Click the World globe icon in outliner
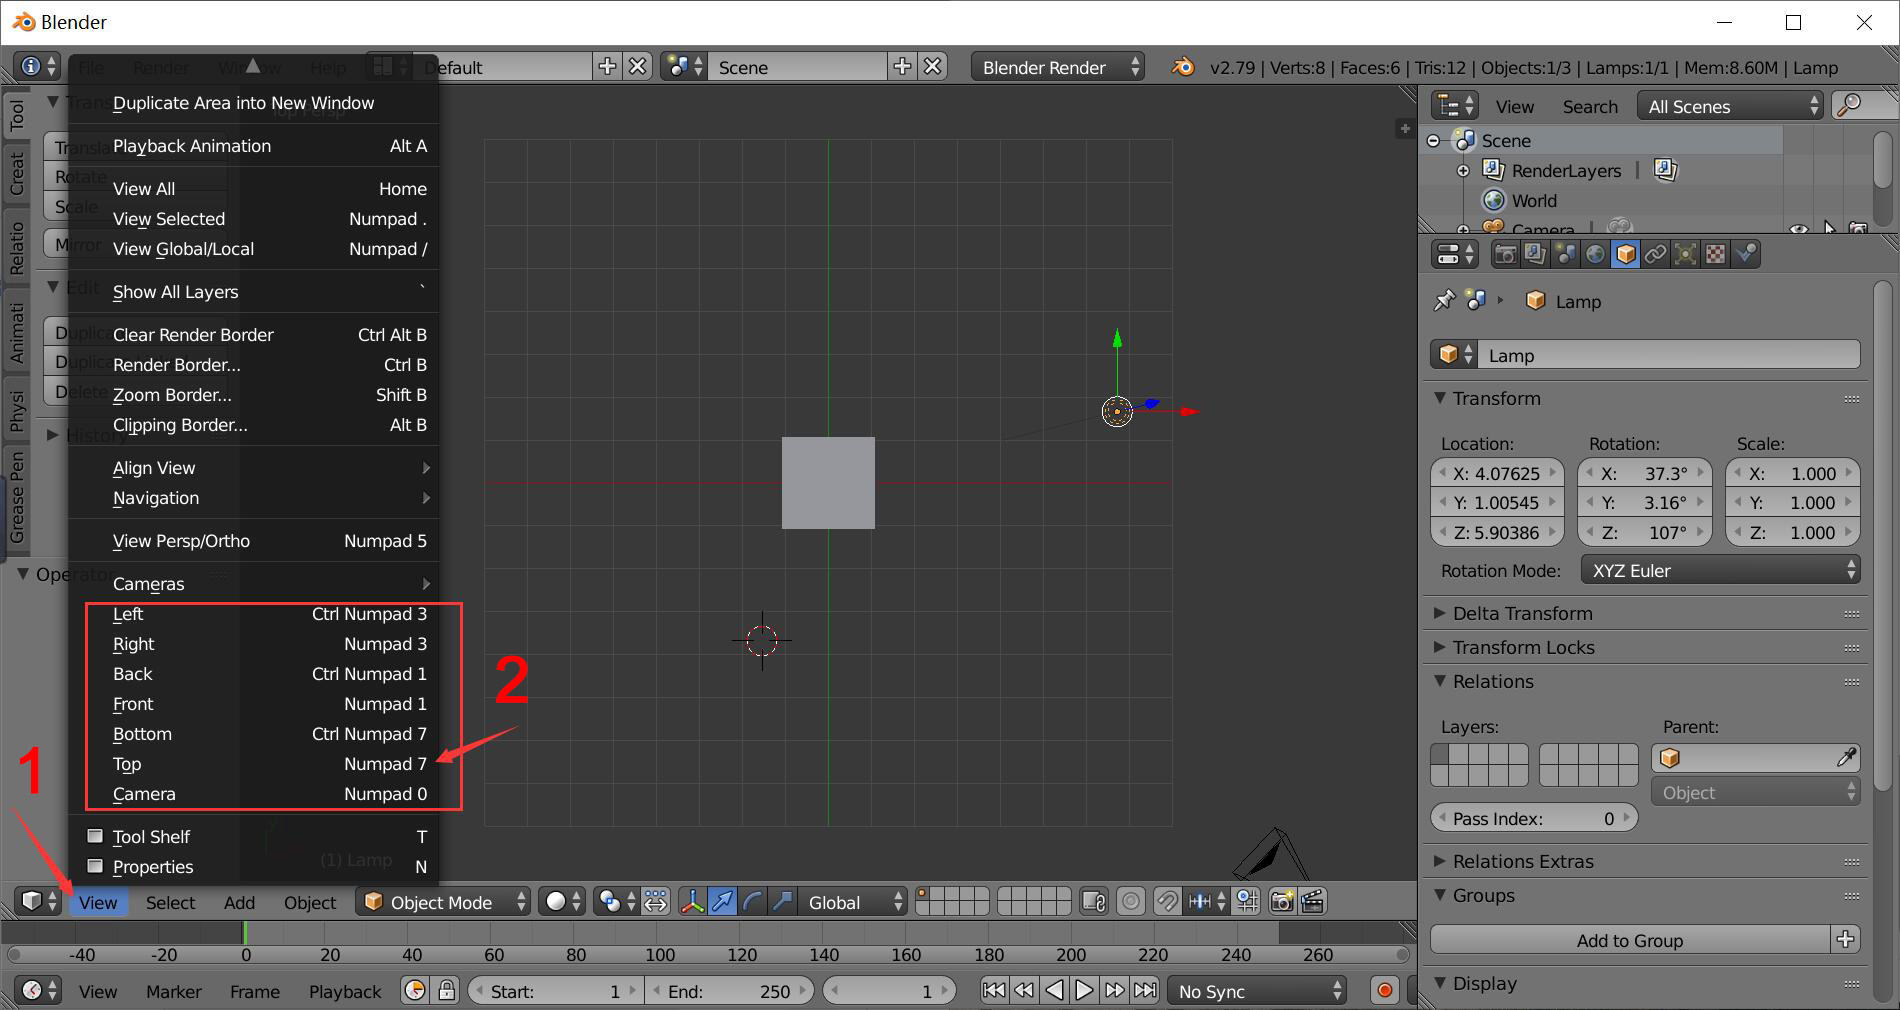1900x1010 pixels. coord(1493,200)
